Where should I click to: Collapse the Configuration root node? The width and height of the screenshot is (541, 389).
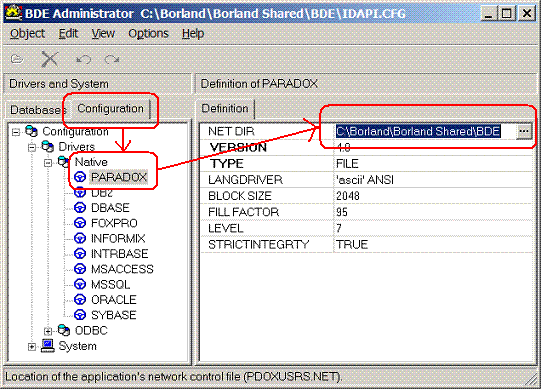pyautogui.click(x=16, y=132)
